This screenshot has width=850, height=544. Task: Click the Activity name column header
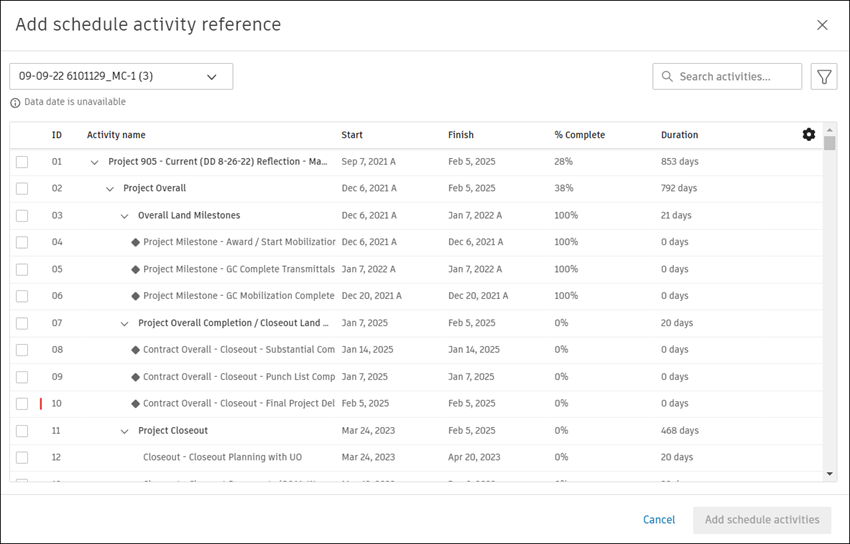pos(116,135)
